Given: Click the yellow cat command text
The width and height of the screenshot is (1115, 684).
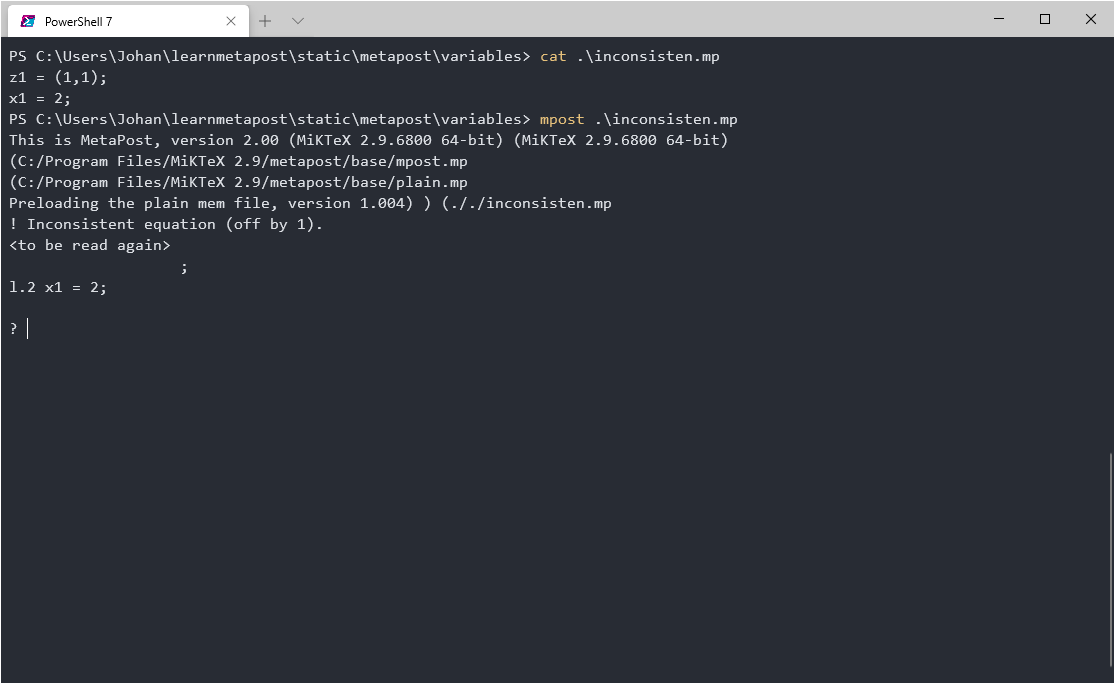Looking at the screenshot, I should coord(553,56).
